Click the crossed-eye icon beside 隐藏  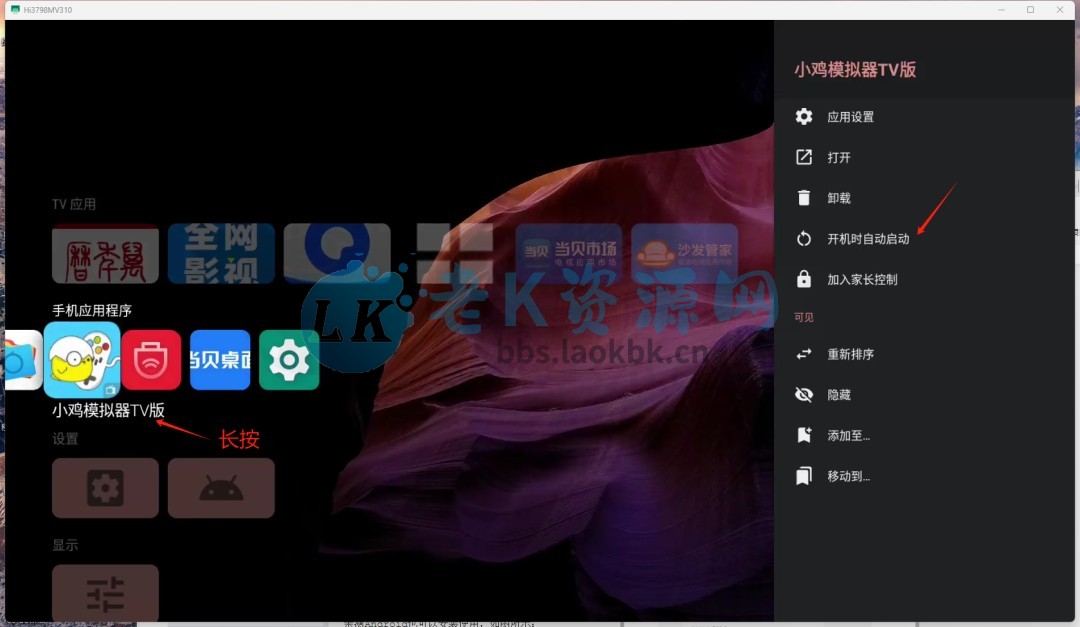click(x=804, y=395)
